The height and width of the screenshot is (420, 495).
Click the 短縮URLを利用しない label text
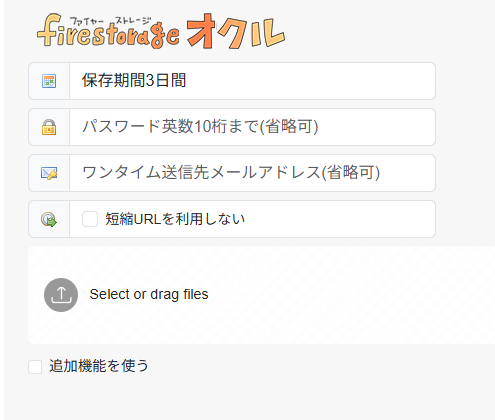(x=175, y=219)
